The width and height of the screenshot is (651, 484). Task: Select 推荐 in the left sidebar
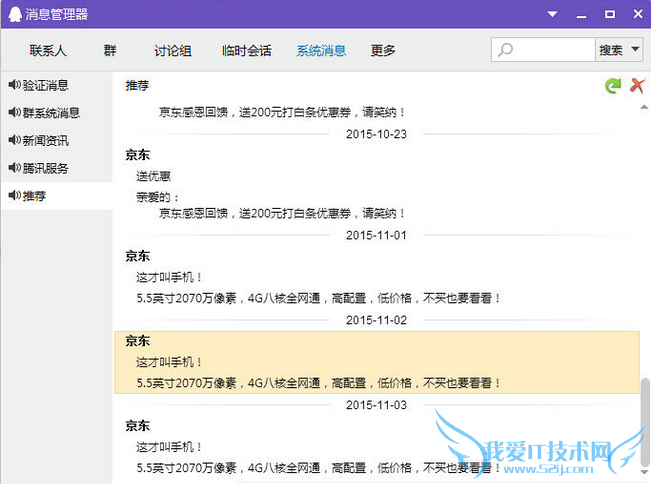pos(34,196)
